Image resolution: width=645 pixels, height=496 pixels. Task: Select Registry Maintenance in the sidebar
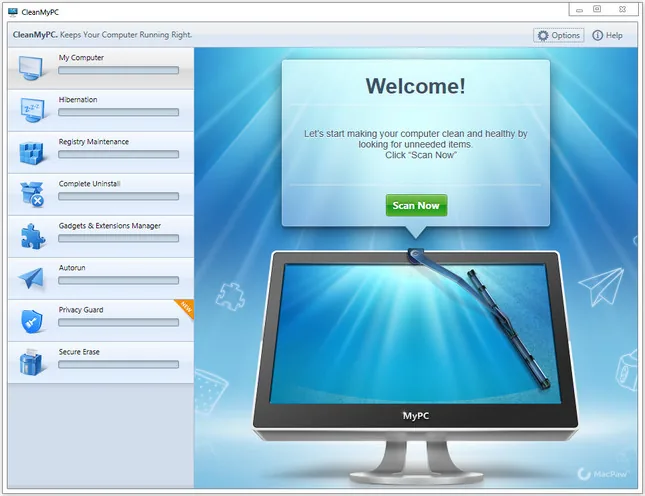point(101,153)
